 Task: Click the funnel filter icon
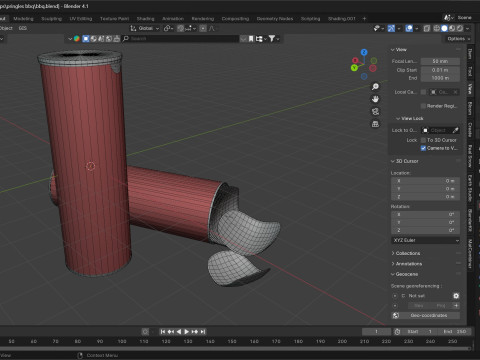[x=272, y=39]
